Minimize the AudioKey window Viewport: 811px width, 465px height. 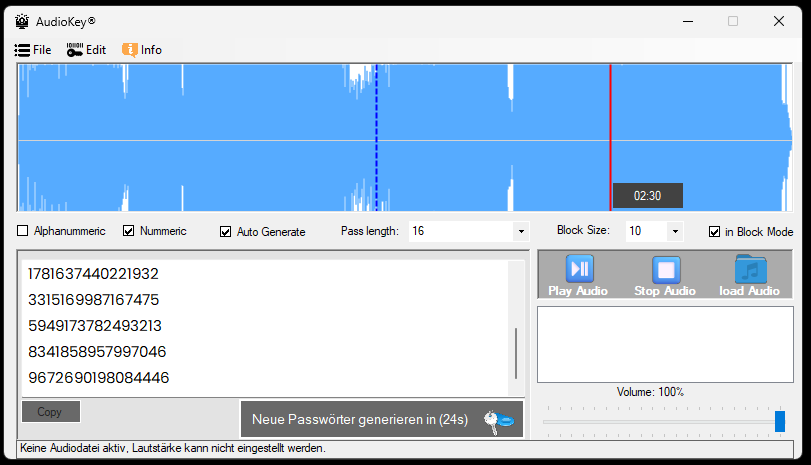pos(688,21)
